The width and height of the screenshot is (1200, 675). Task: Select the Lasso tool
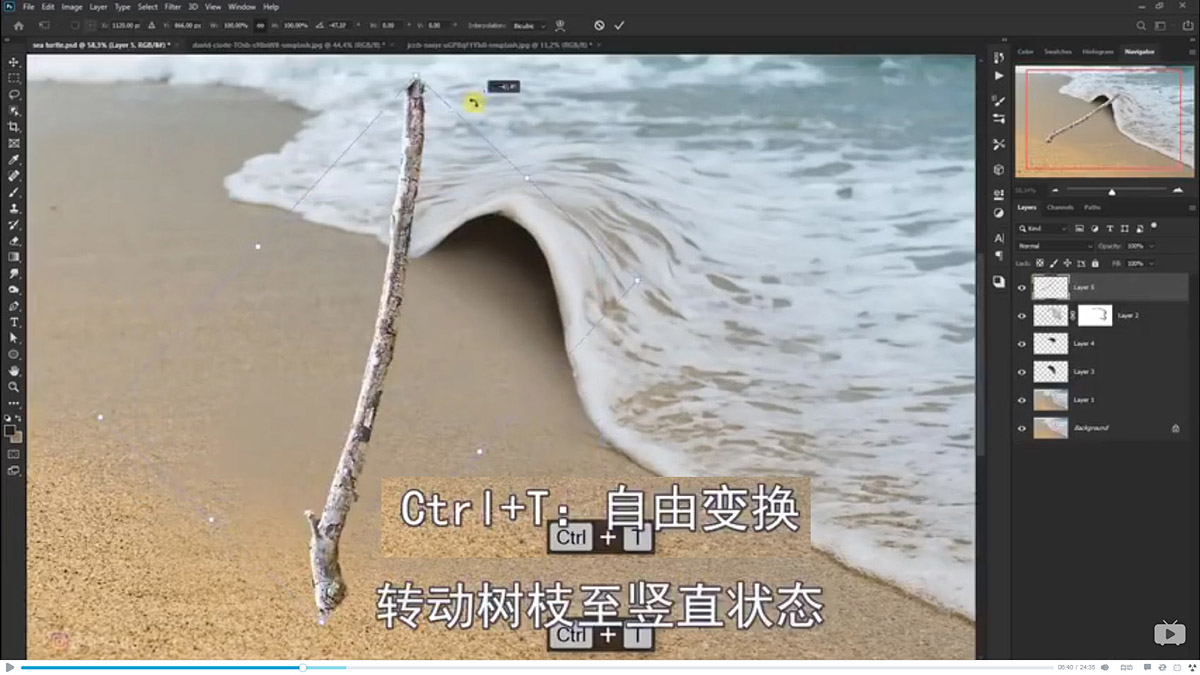click(14, 95)
